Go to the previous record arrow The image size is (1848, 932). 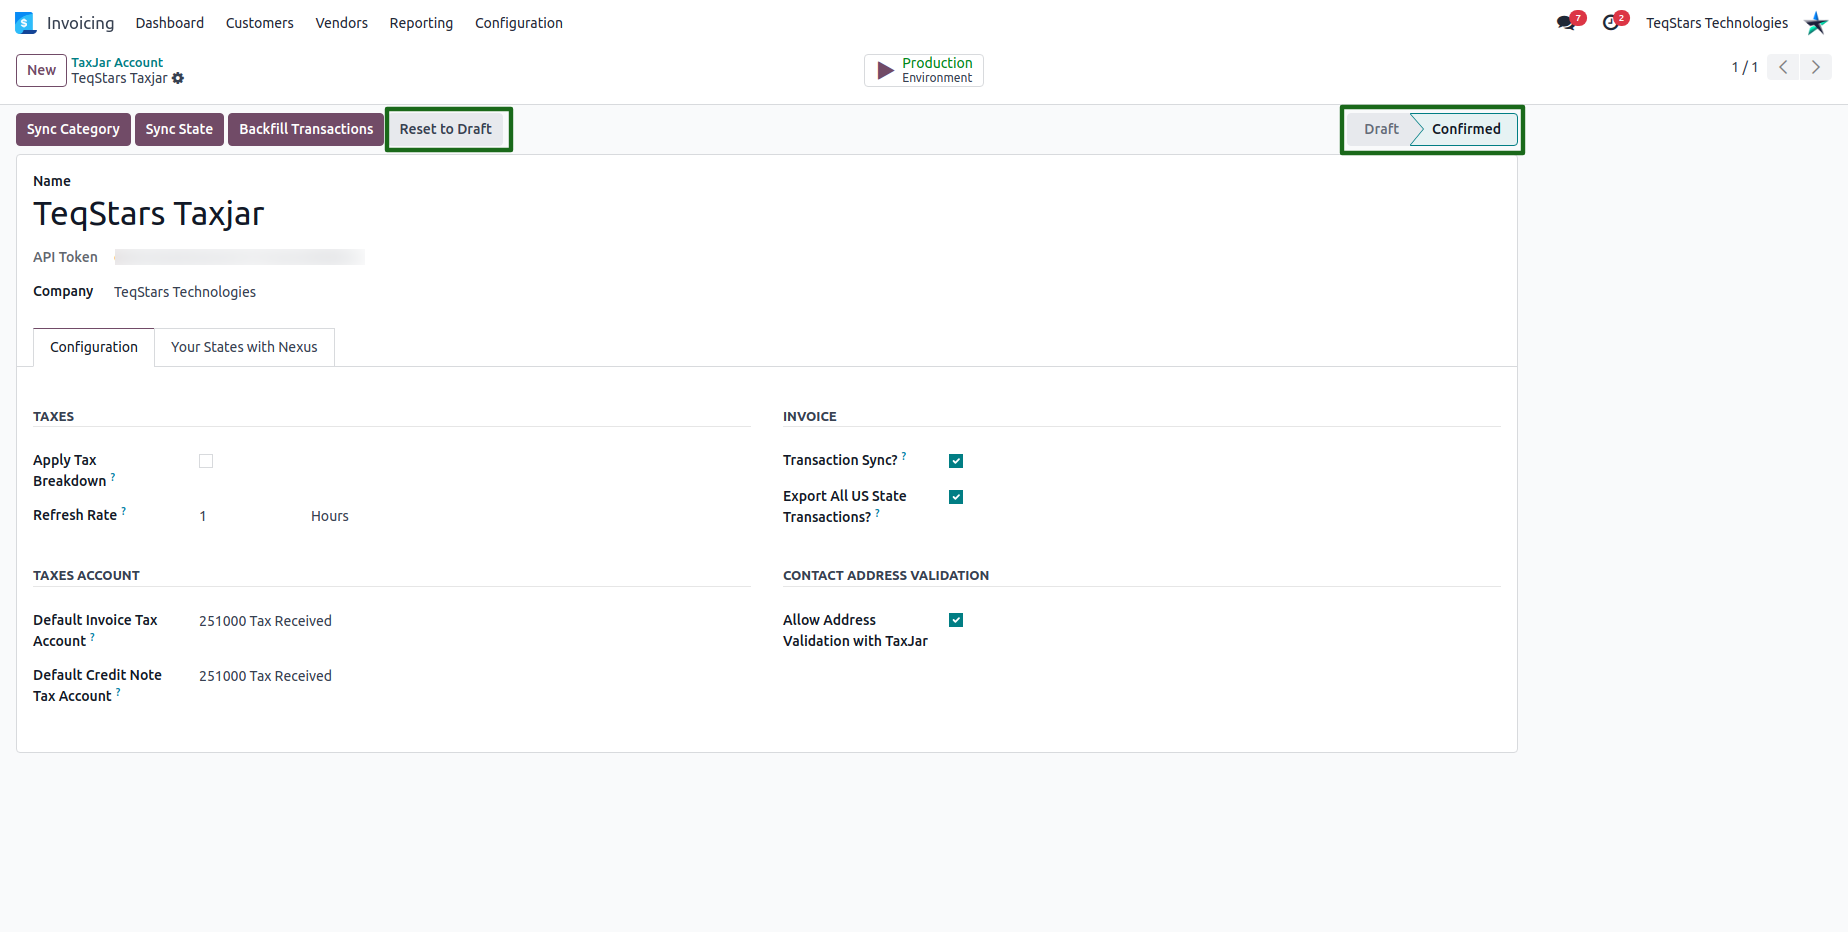(1783, 67)
